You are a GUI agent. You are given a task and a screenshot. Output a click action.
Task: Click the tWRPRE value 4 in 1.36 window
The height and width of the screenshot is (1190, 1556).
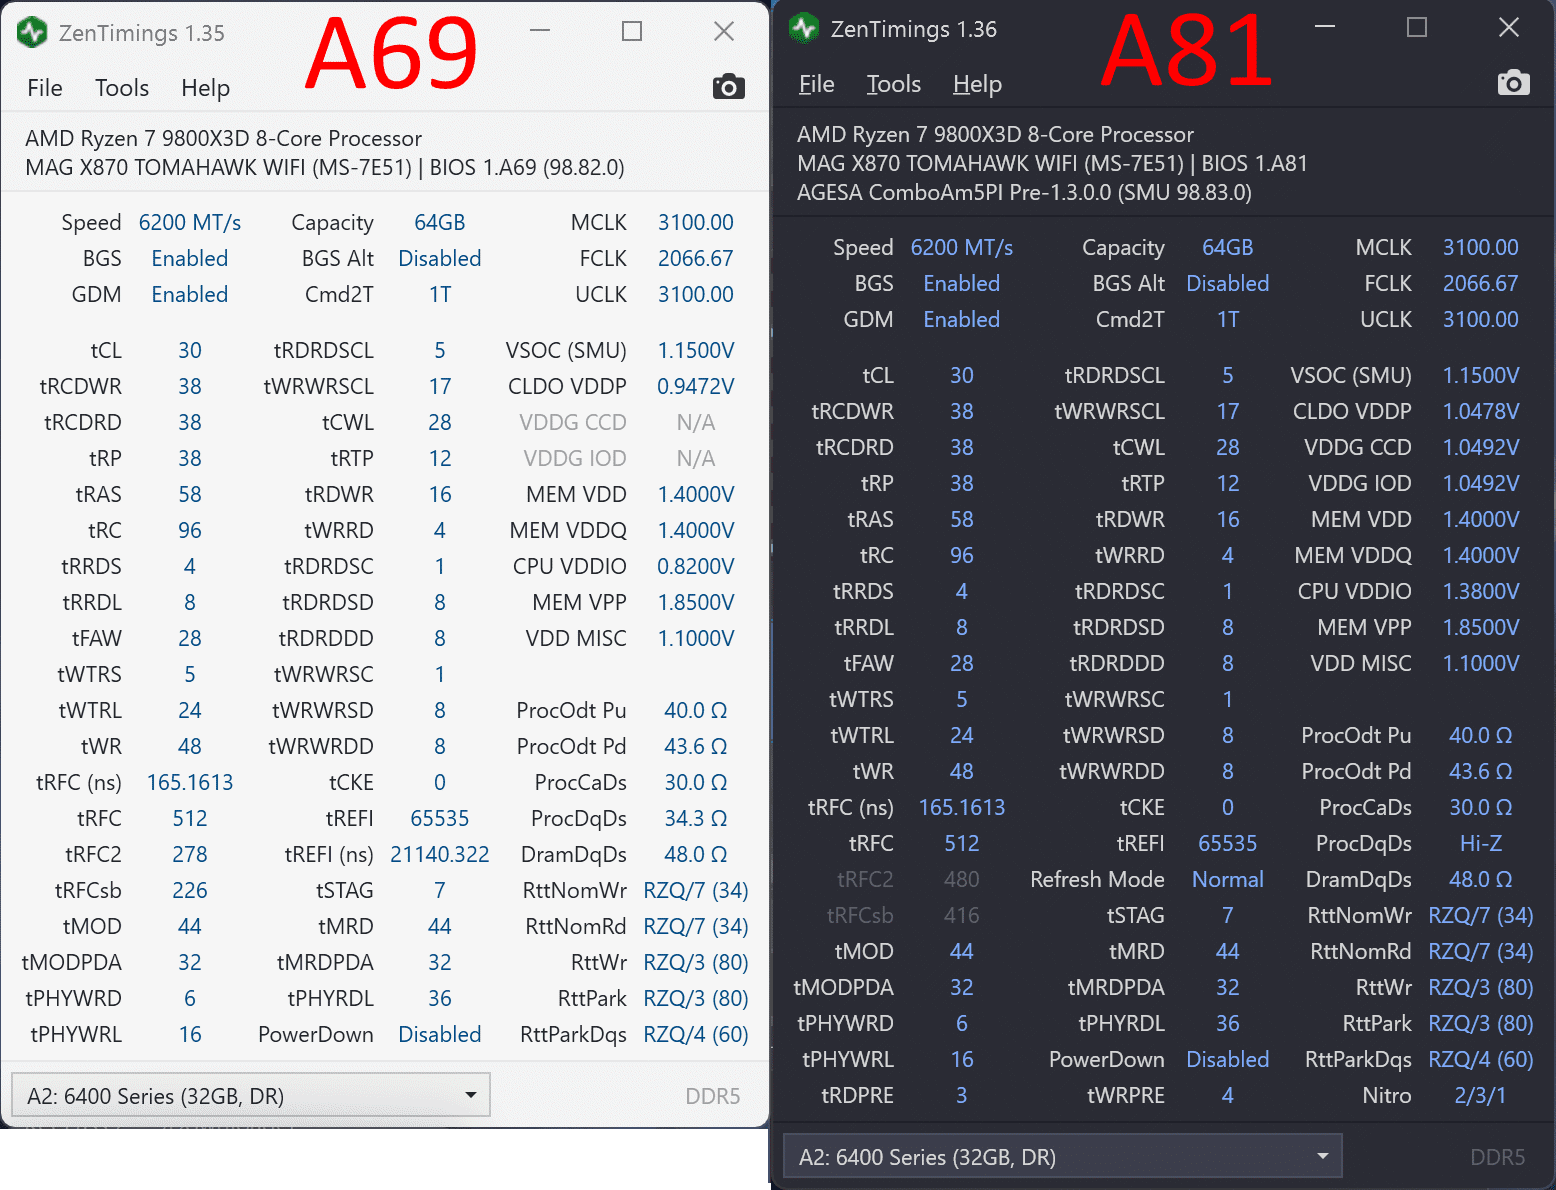(x=1228, y=1095)
